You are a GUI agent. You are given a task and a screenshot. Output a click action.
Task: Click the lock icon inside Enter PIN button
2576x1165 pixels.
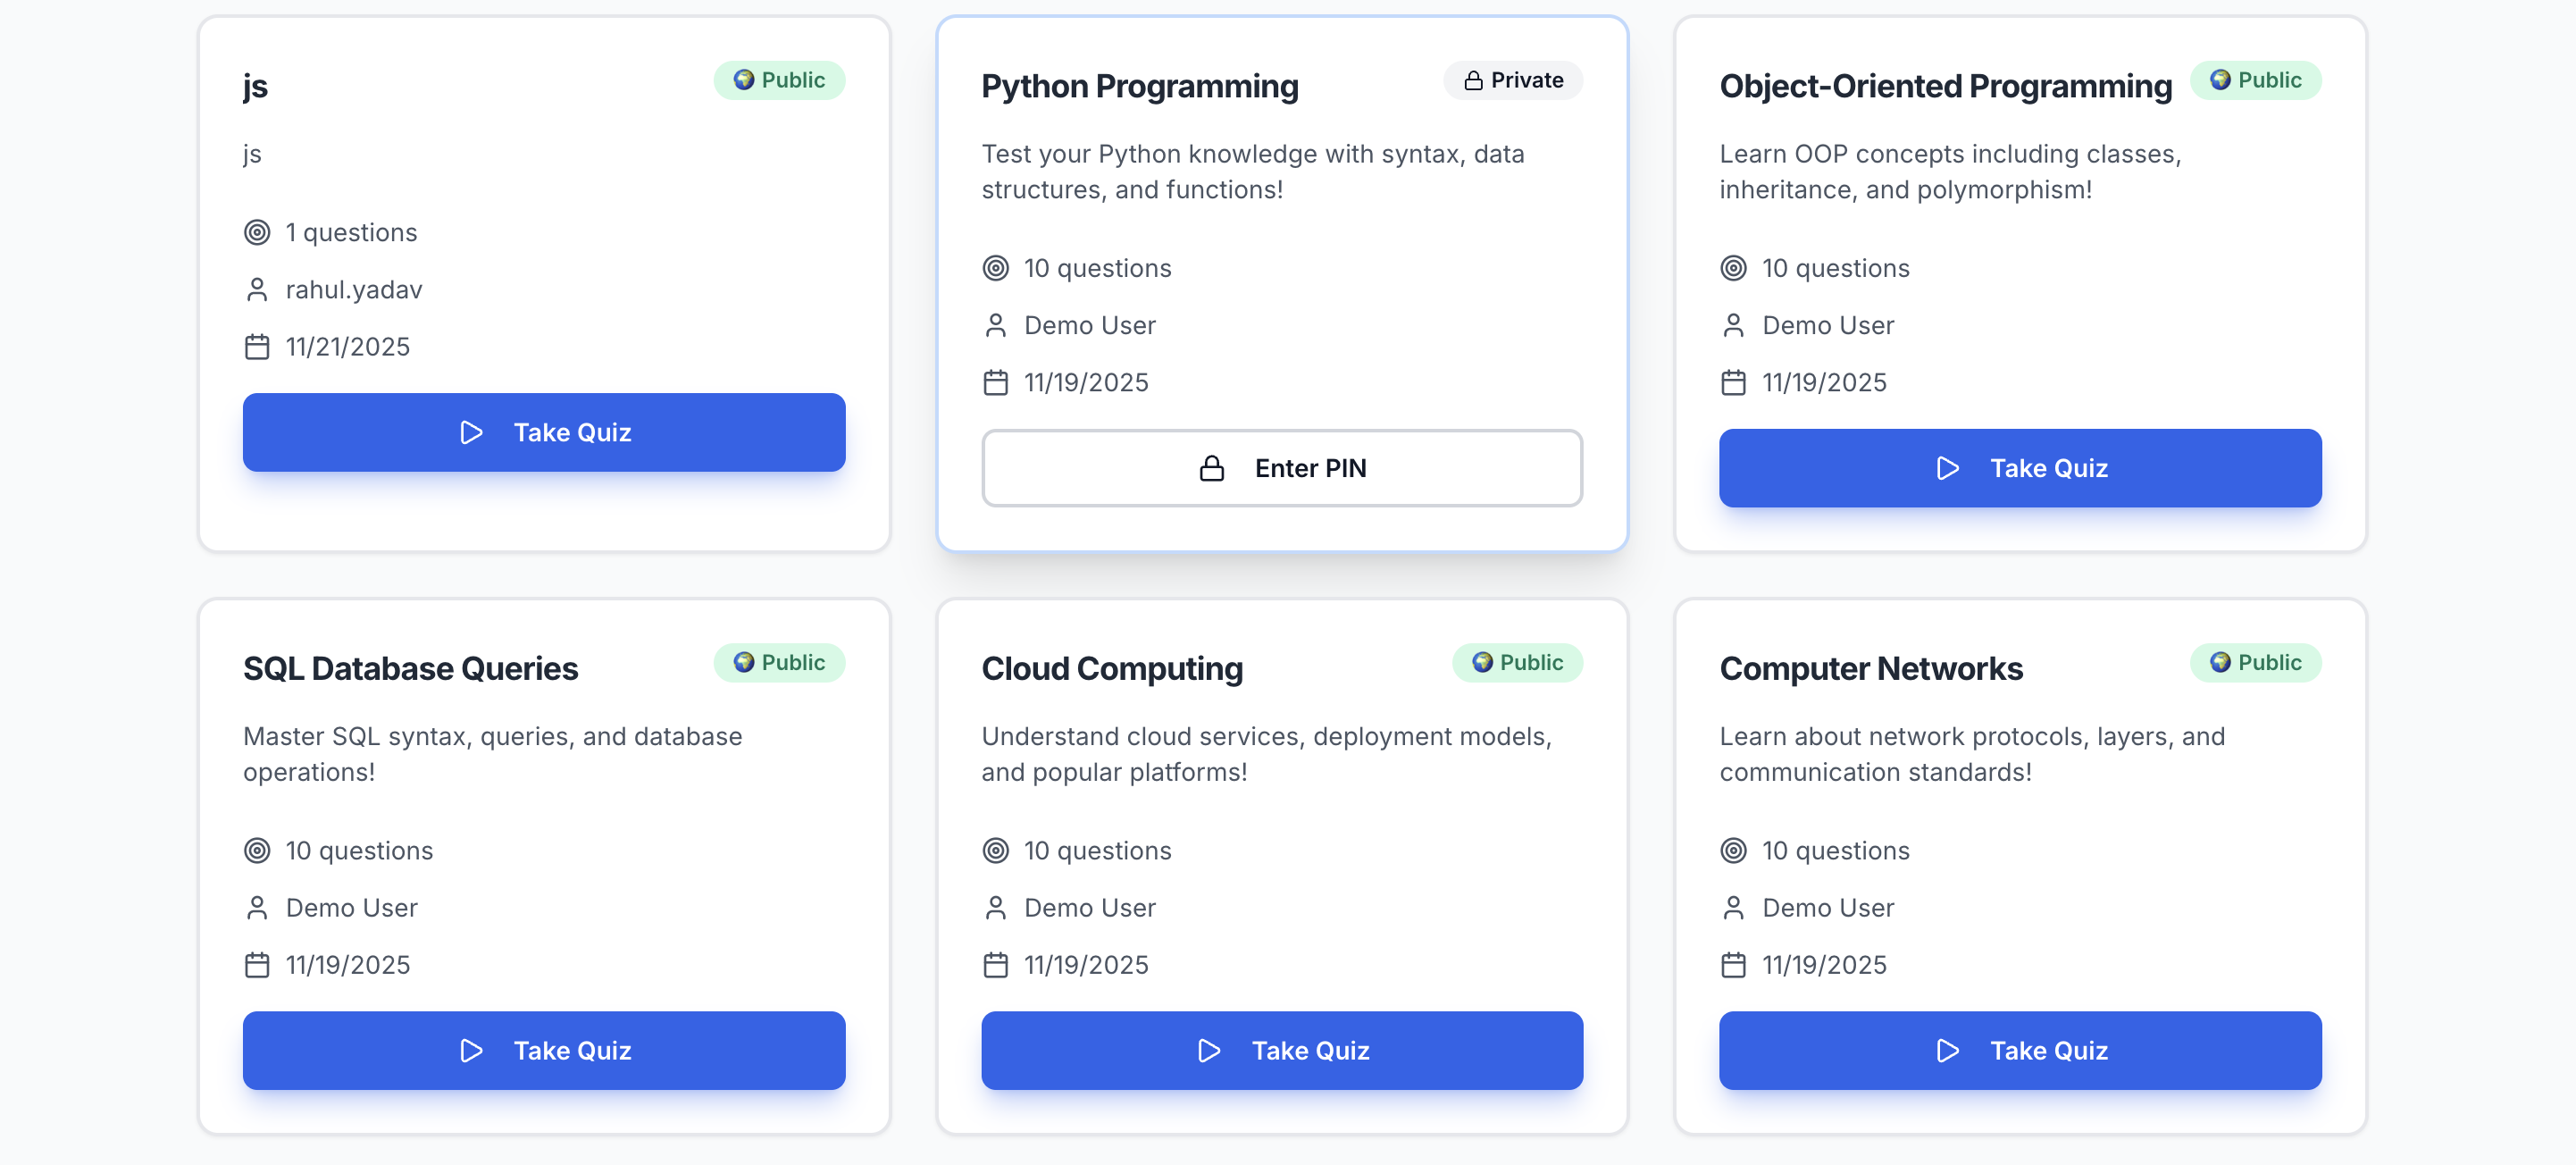coord(1211,468)
